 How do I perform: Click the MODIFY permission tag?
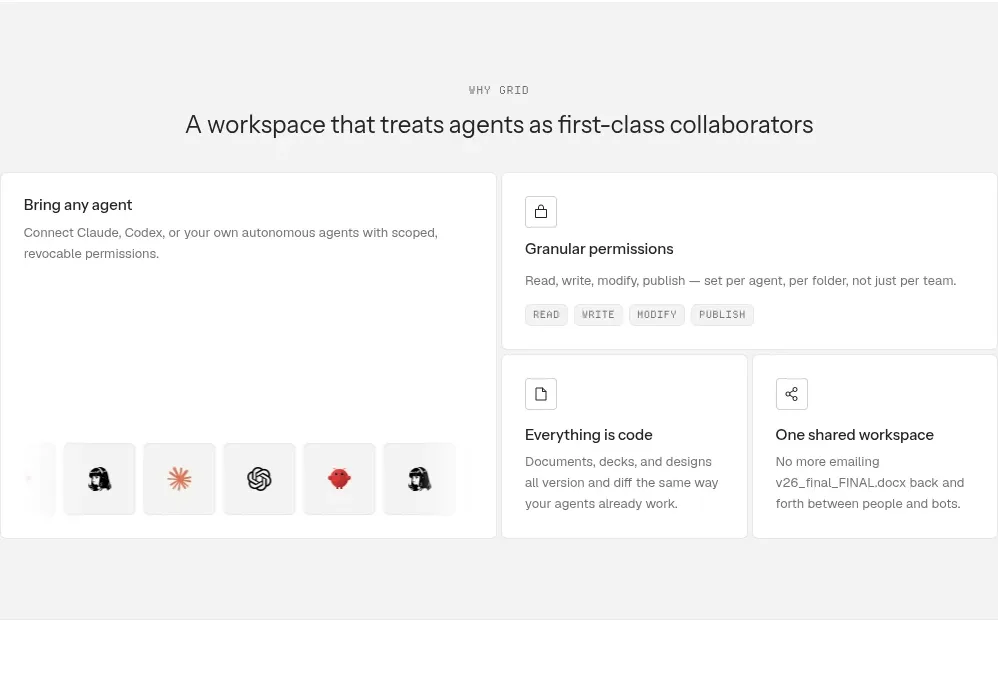[657, 315]
